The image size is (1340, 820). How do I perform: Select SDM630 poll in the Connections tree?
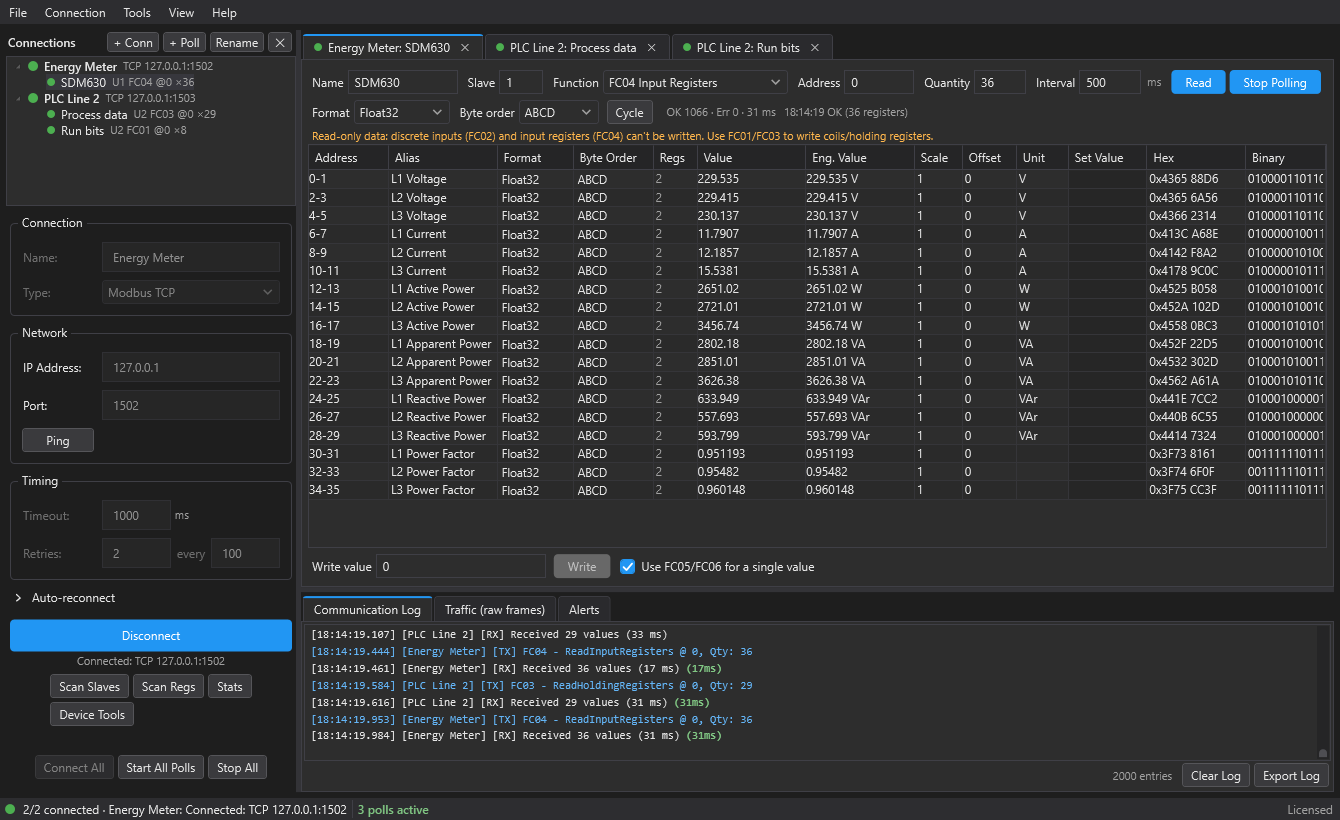click(120, 83)
